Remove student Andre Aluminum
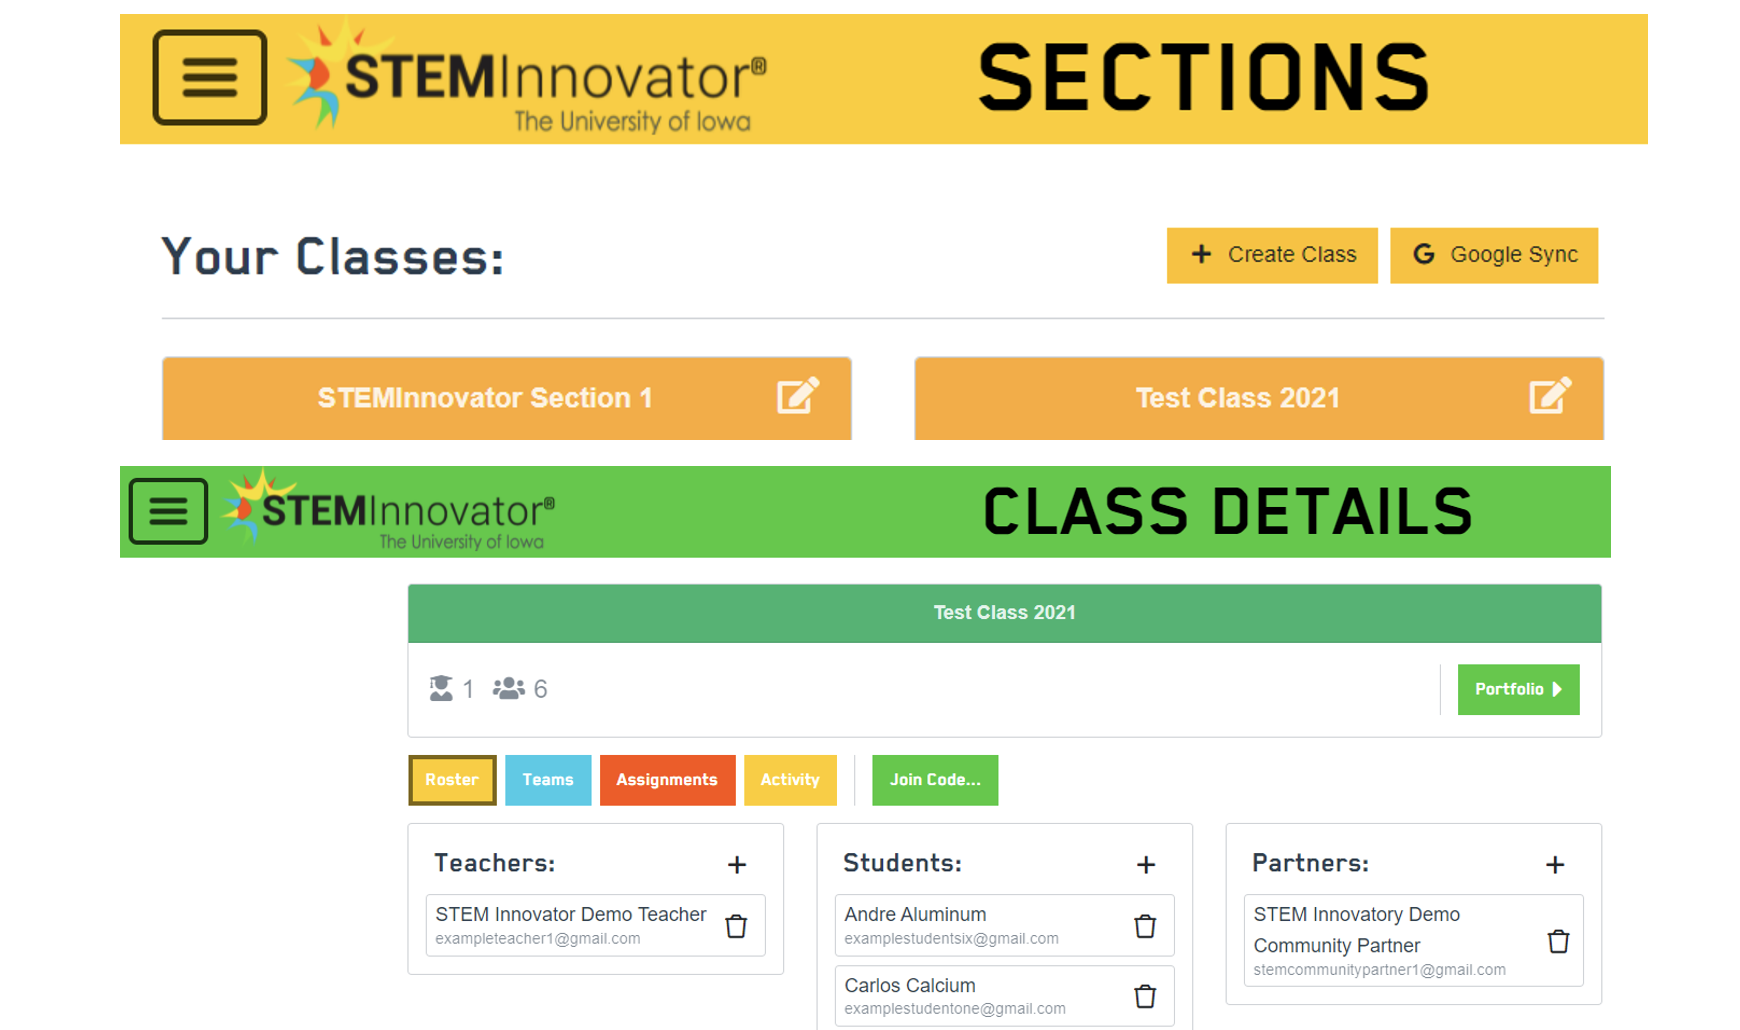This screenshot has width=1740, height=1030. point(1145,926)
